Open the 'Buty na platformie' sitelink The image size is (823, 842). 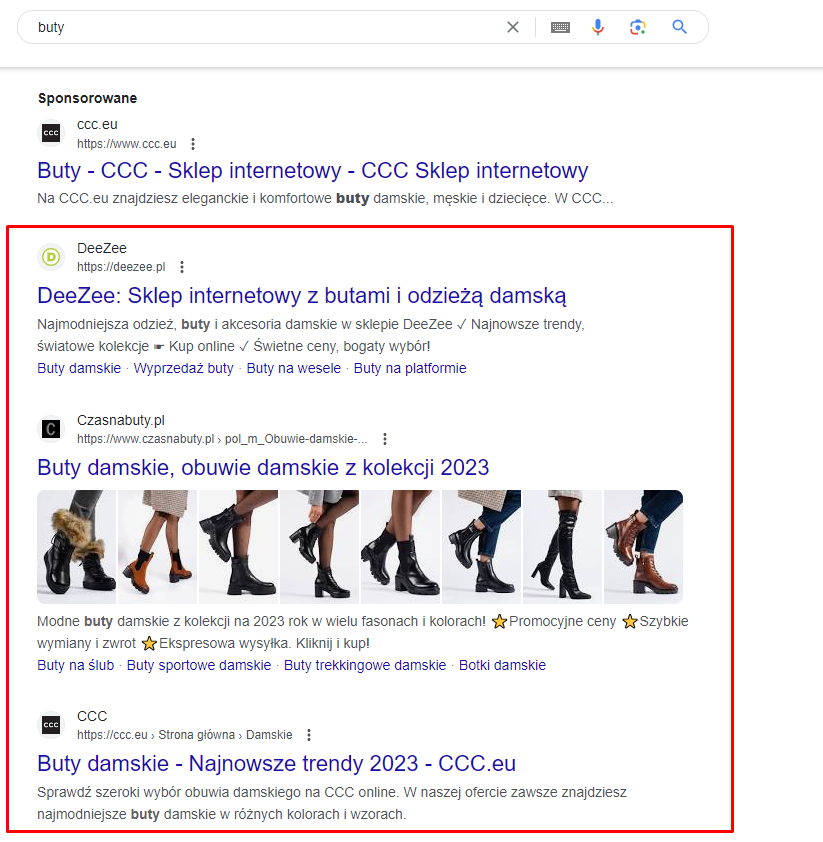click(x=410, y=368)
